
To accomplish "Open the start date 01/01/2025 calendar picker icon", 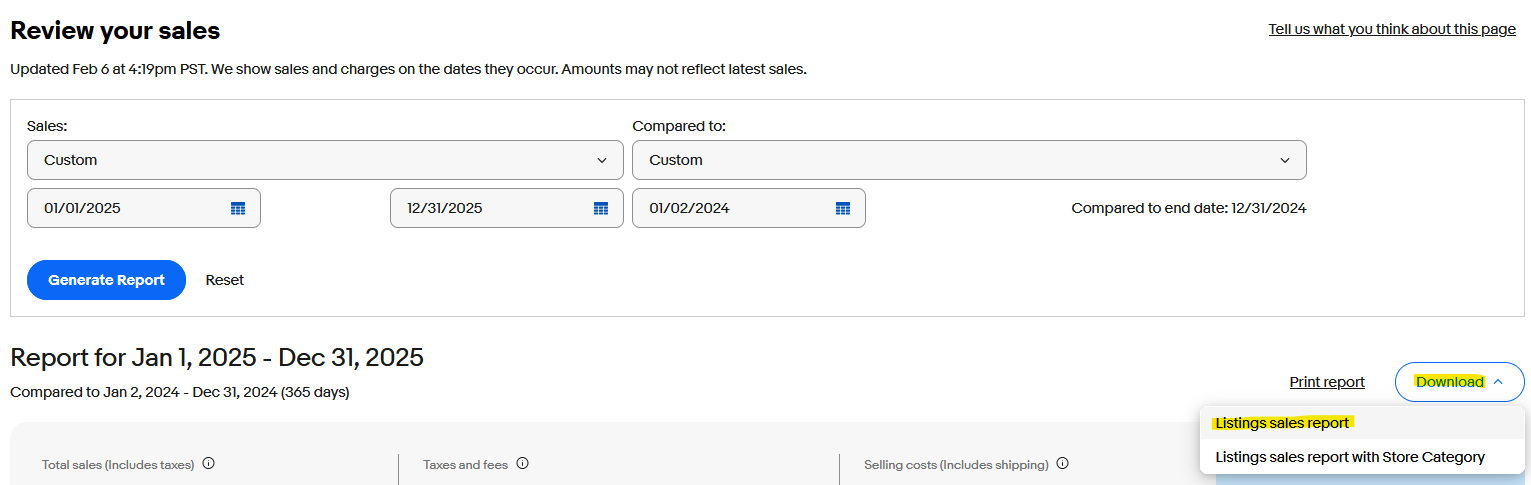I will tap(238, 208).
